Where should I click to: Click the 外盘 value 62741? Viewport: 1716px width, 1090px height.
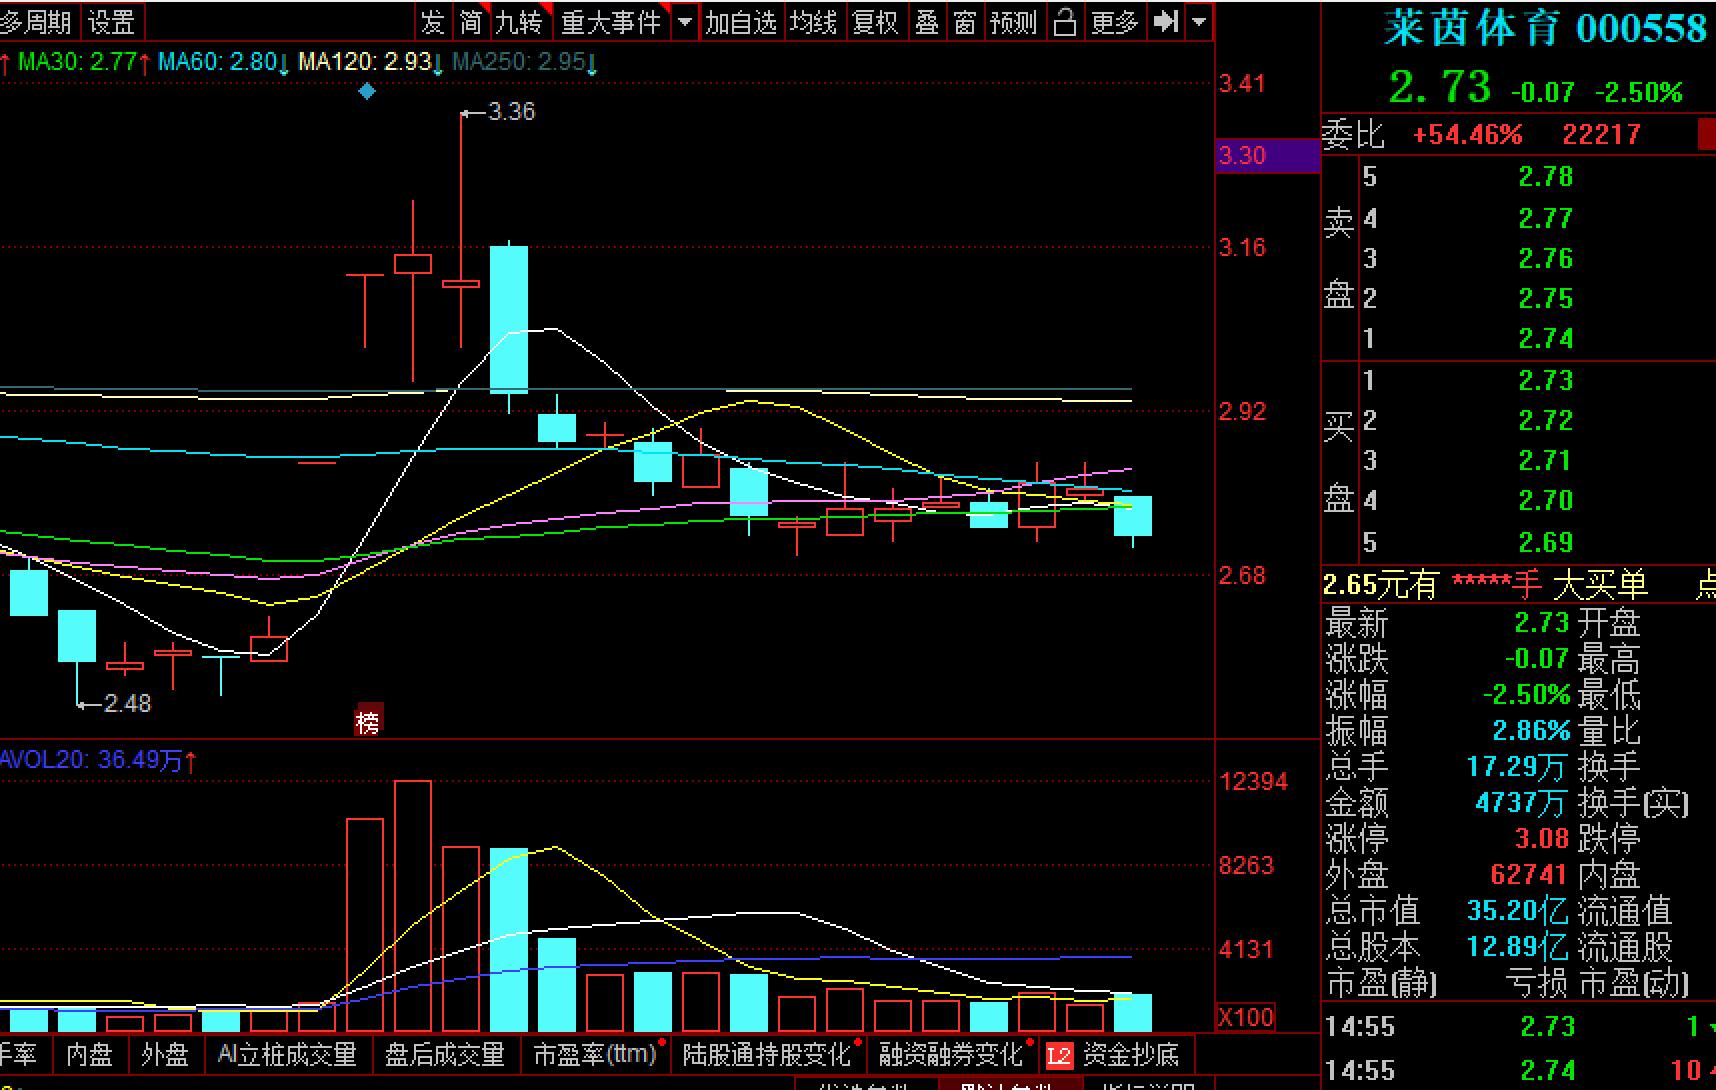pos(1528,875)
